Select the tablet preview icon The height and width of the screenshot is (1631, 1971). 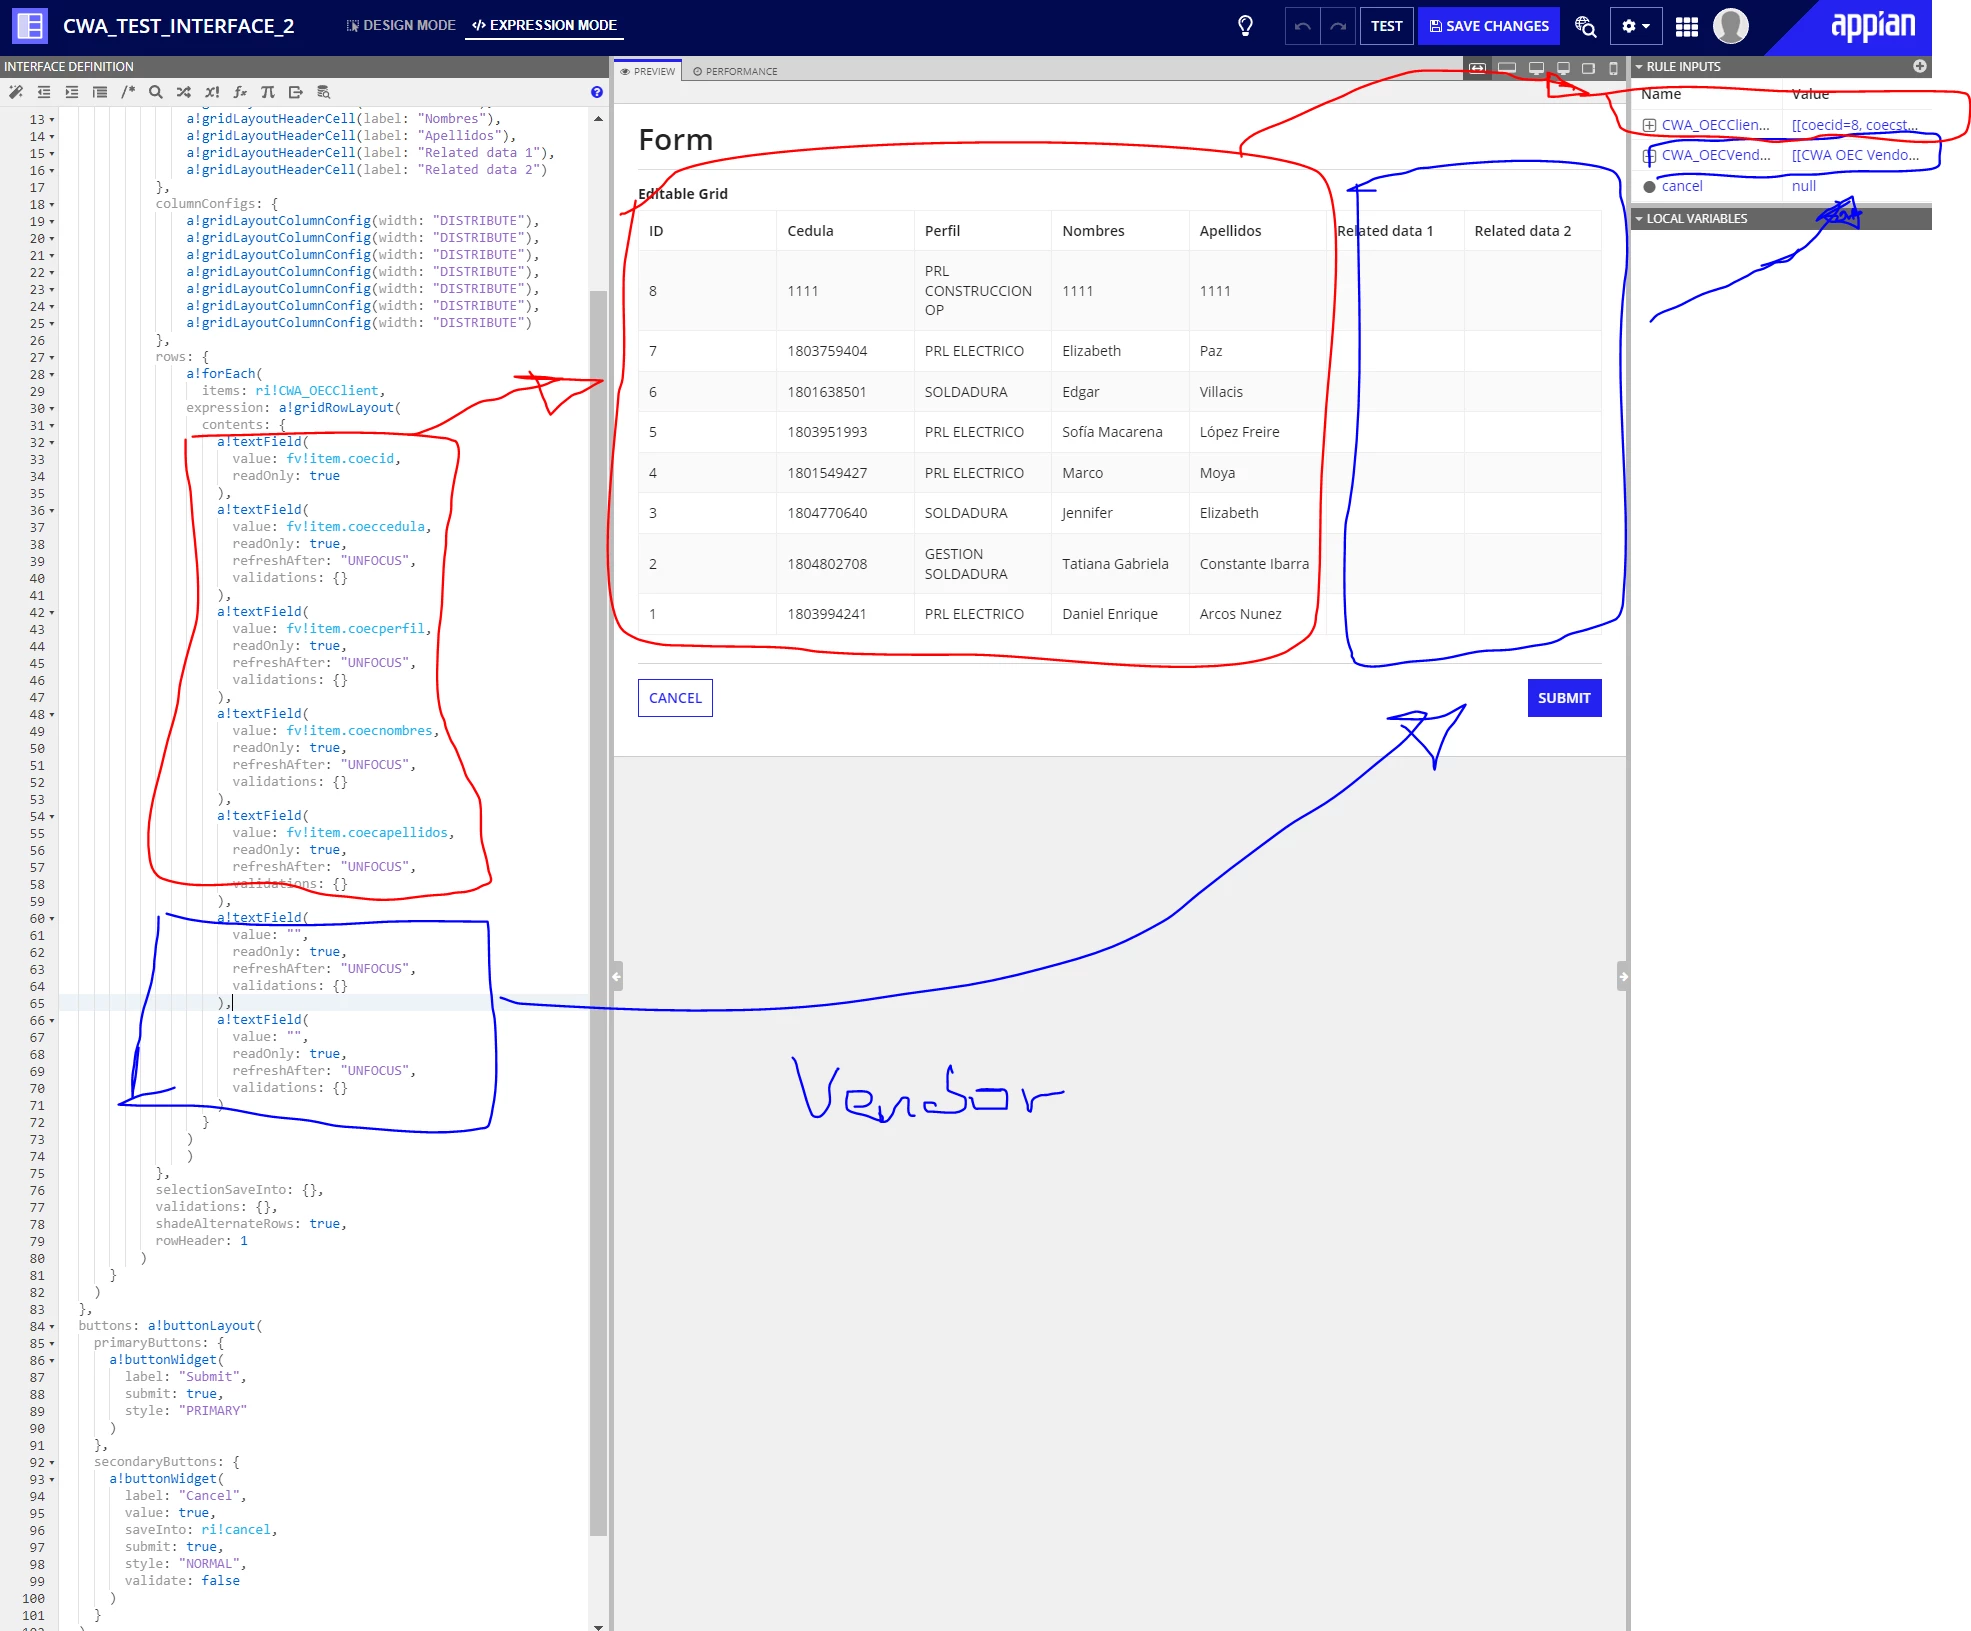coord(1588,68)
